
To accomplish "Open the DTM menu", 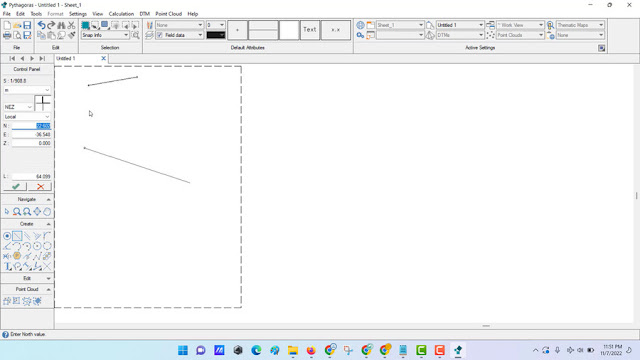I will pos(144,14).
